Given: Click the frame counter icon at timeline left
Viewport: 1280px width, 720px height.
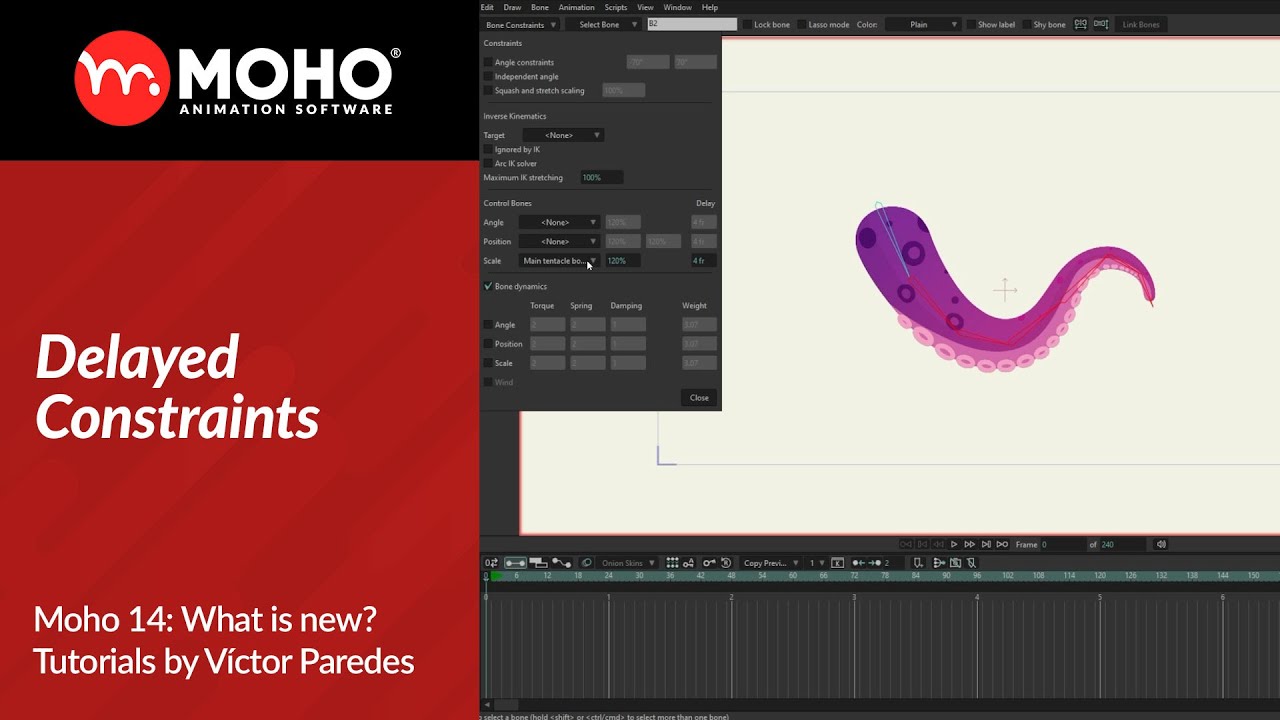Looking at the screenshot, I should click(x=491, y=563).
